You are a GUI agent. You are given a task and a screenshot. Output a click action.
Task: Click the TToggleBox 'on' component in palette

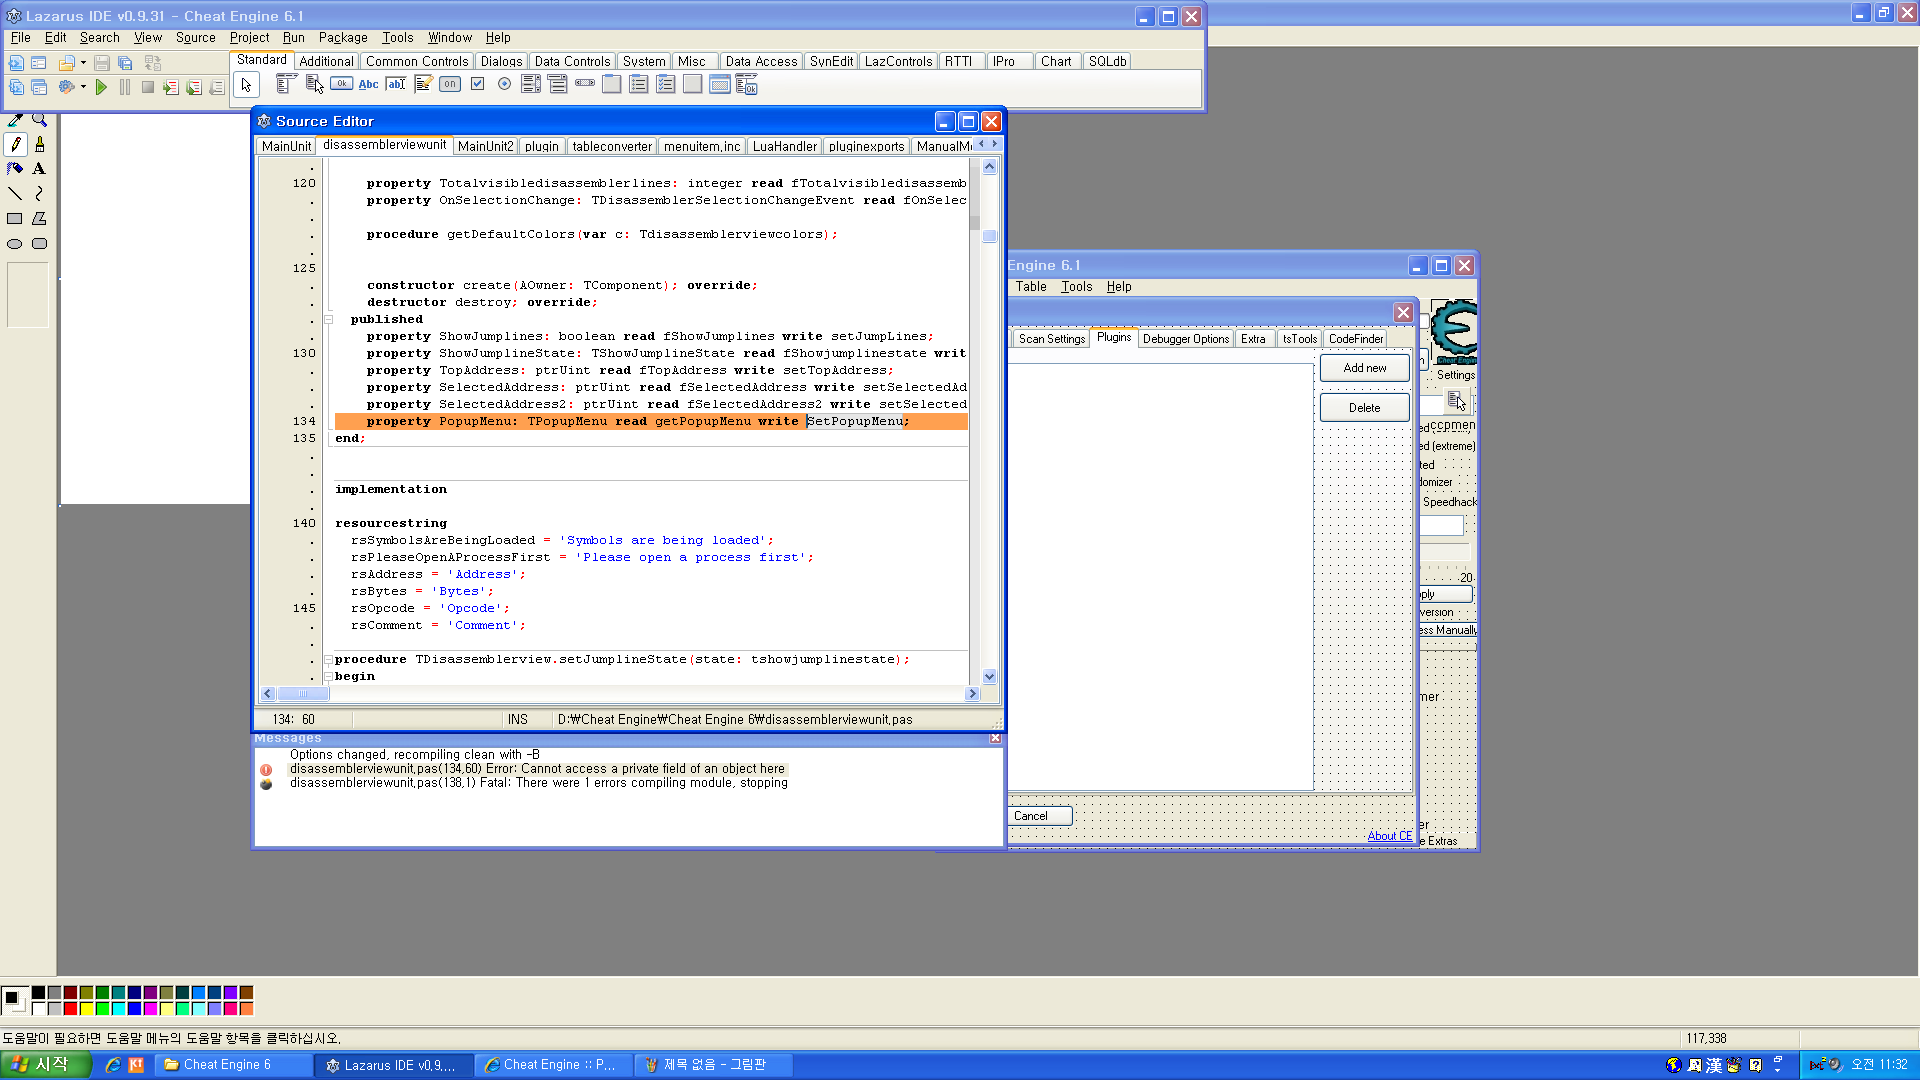coord(450,84)
